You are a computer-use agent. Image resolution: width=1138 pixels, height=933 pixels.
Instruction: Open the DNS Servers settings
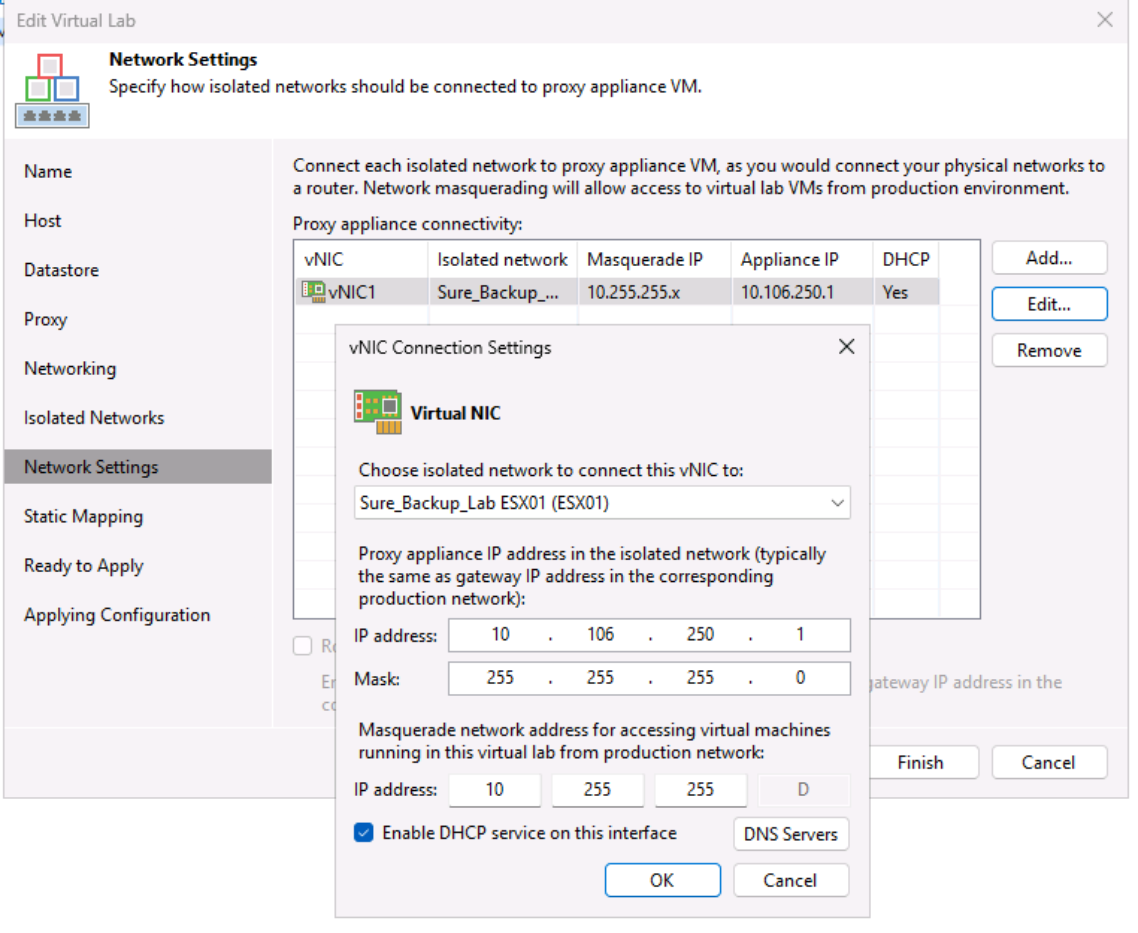coord(790,834)
